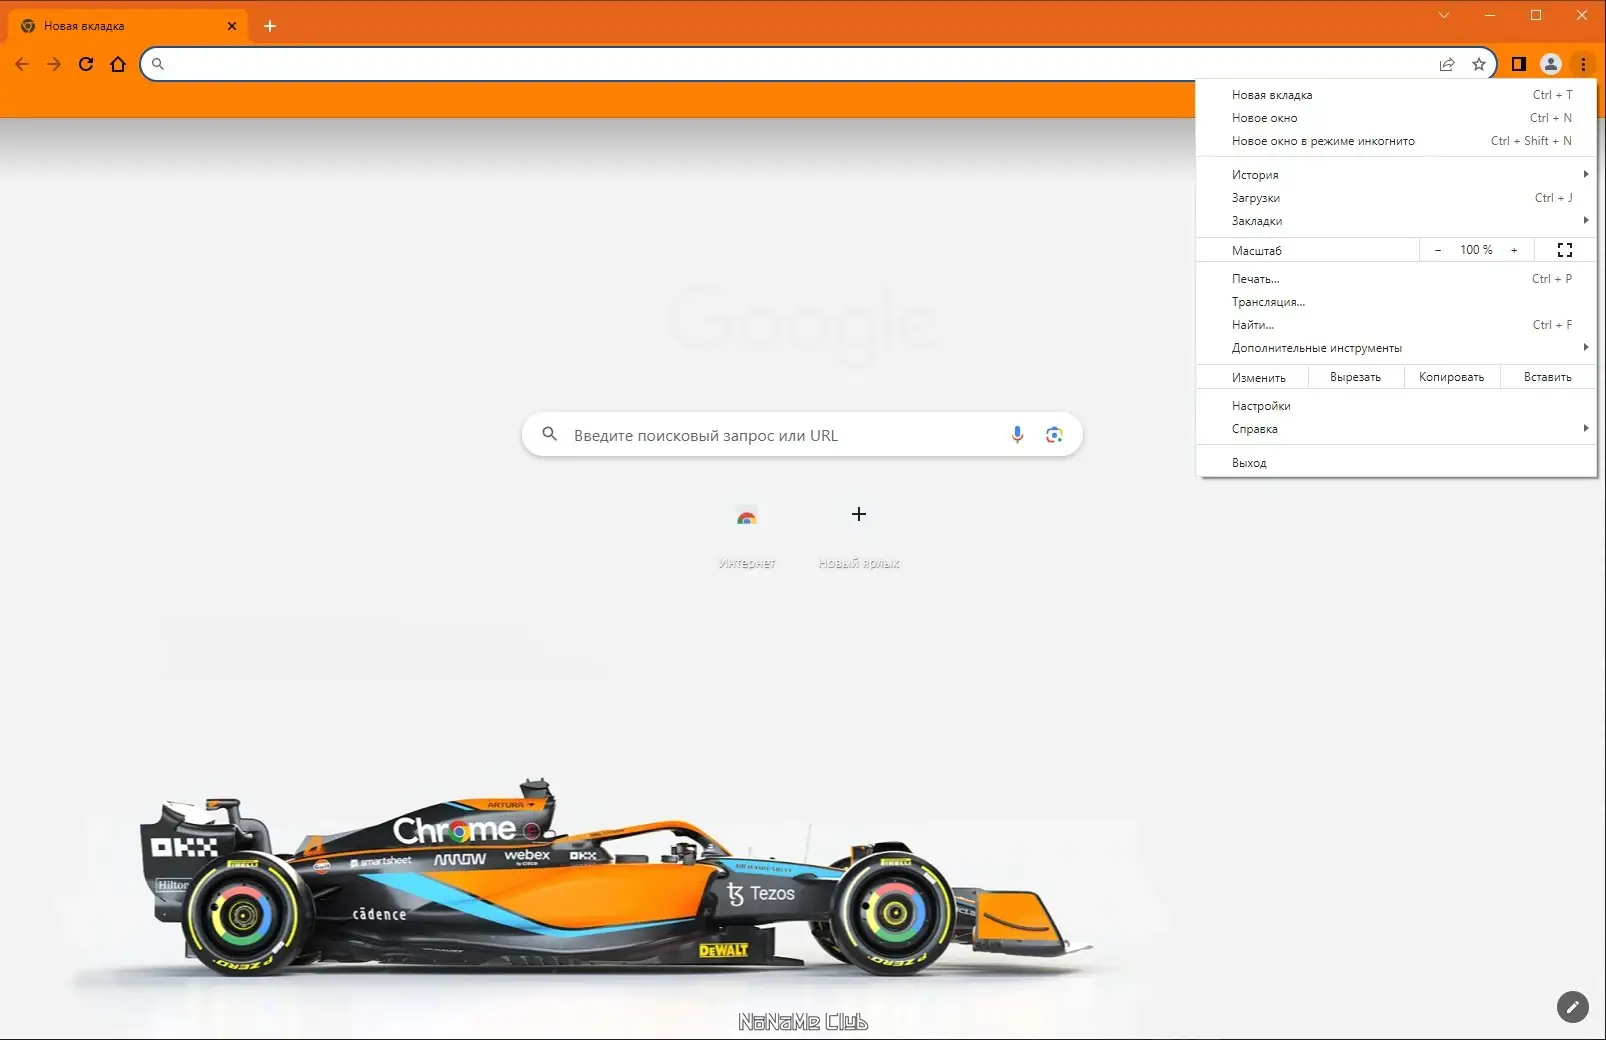Expand the Справка submenu

coord(1396,429)
